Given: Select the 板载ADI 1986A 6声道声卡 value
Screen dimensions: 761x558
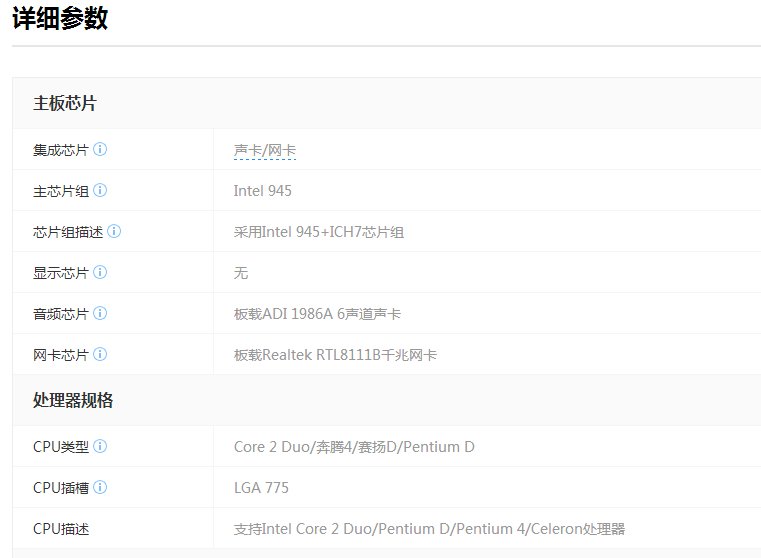Looking at the screenshot, I should click(x=317, y=314).
